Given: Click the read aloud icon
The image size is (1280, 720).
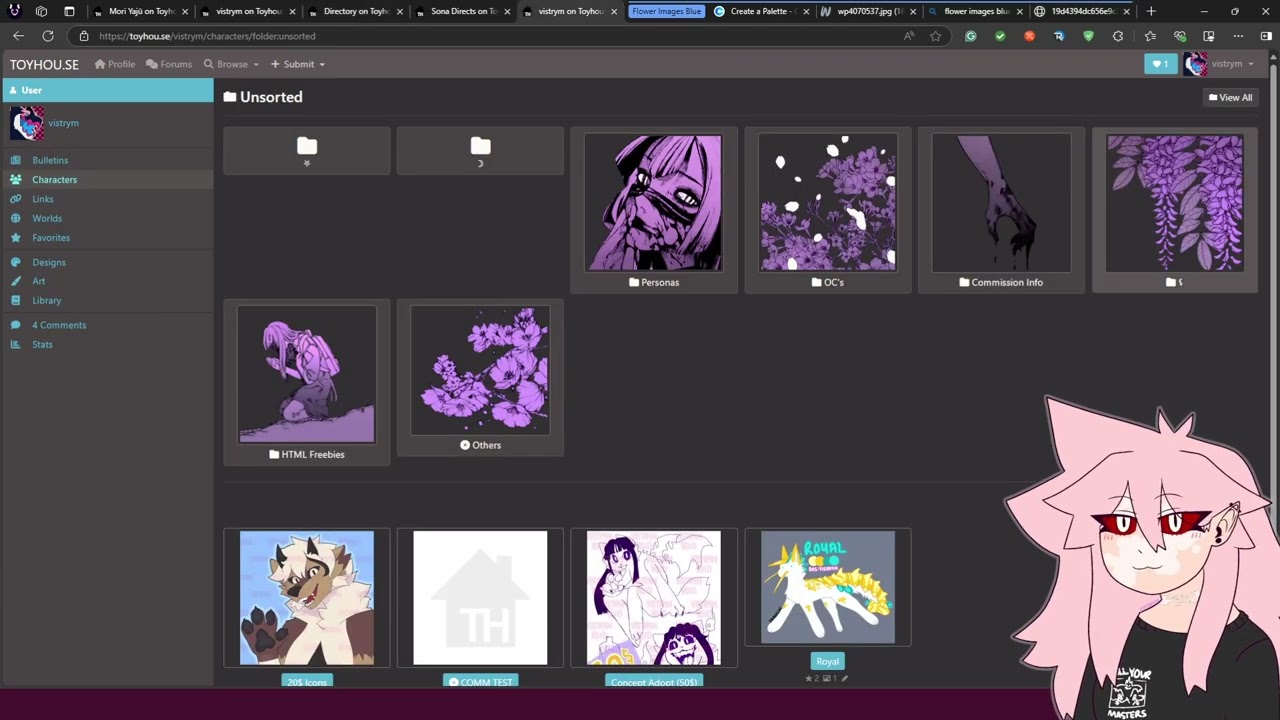Looking at the screenshot, I should [908, 36].
